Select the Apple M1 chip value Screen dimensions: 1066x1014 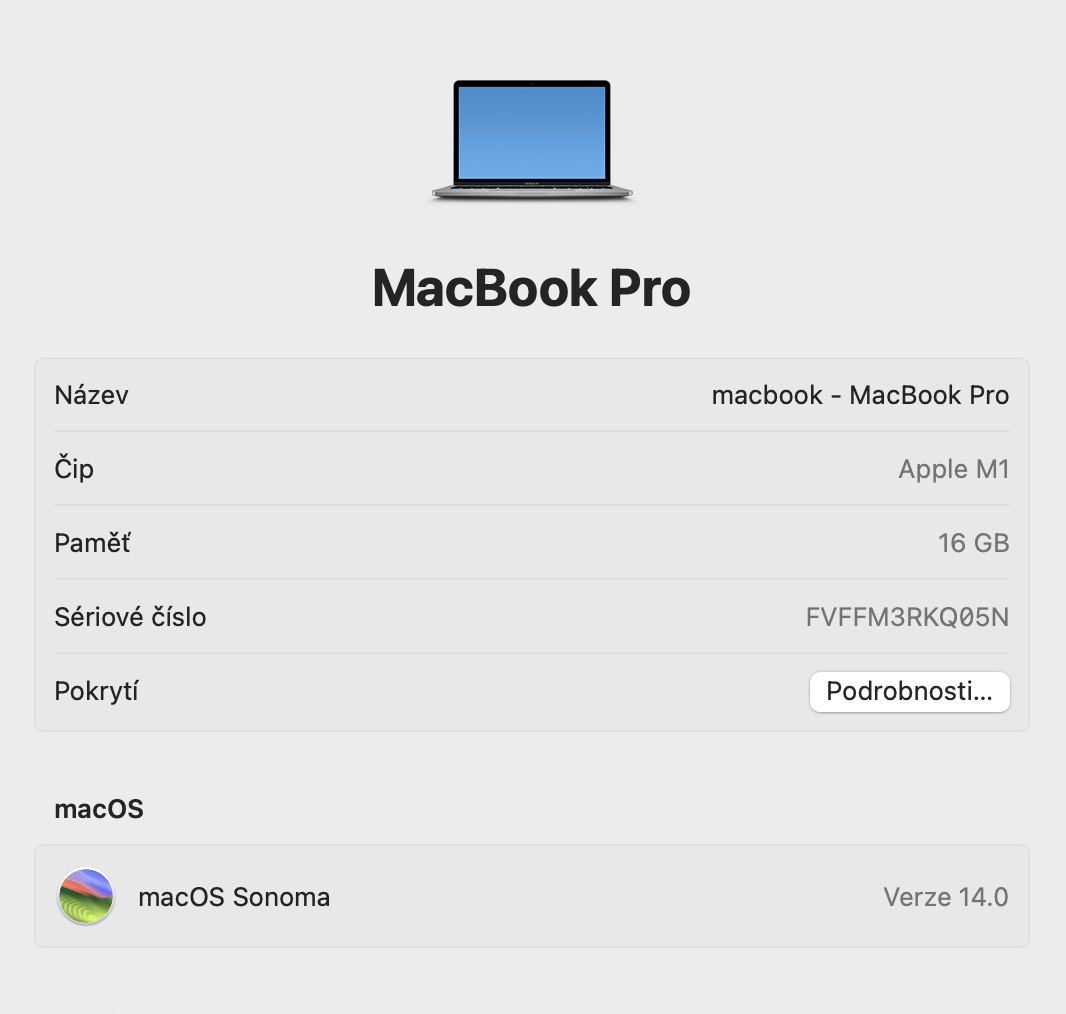tap(954, 469)
